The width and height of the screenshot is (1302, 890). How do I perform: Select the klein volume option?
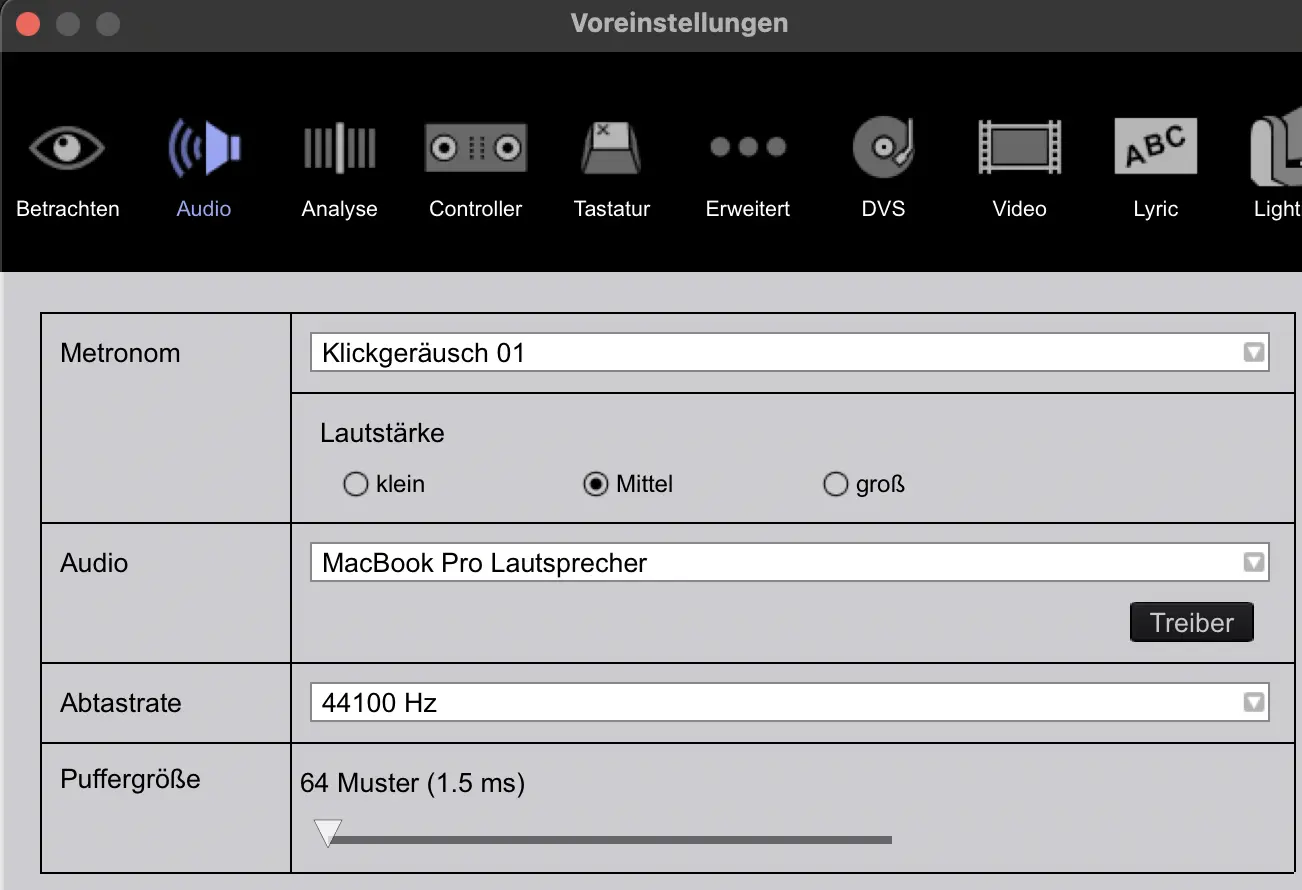tap(356, 484)
